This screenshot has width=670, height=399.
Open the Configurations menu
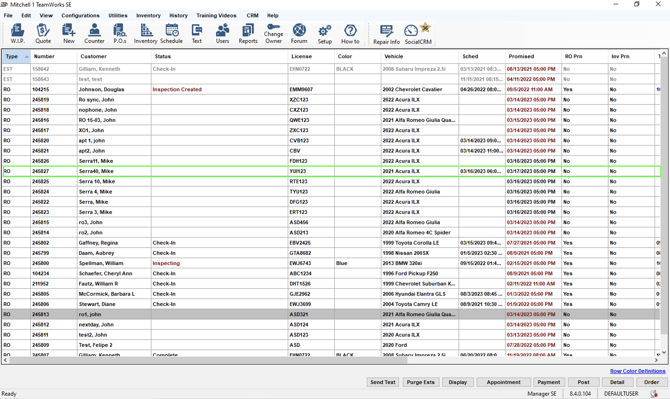tap(80, 15)
